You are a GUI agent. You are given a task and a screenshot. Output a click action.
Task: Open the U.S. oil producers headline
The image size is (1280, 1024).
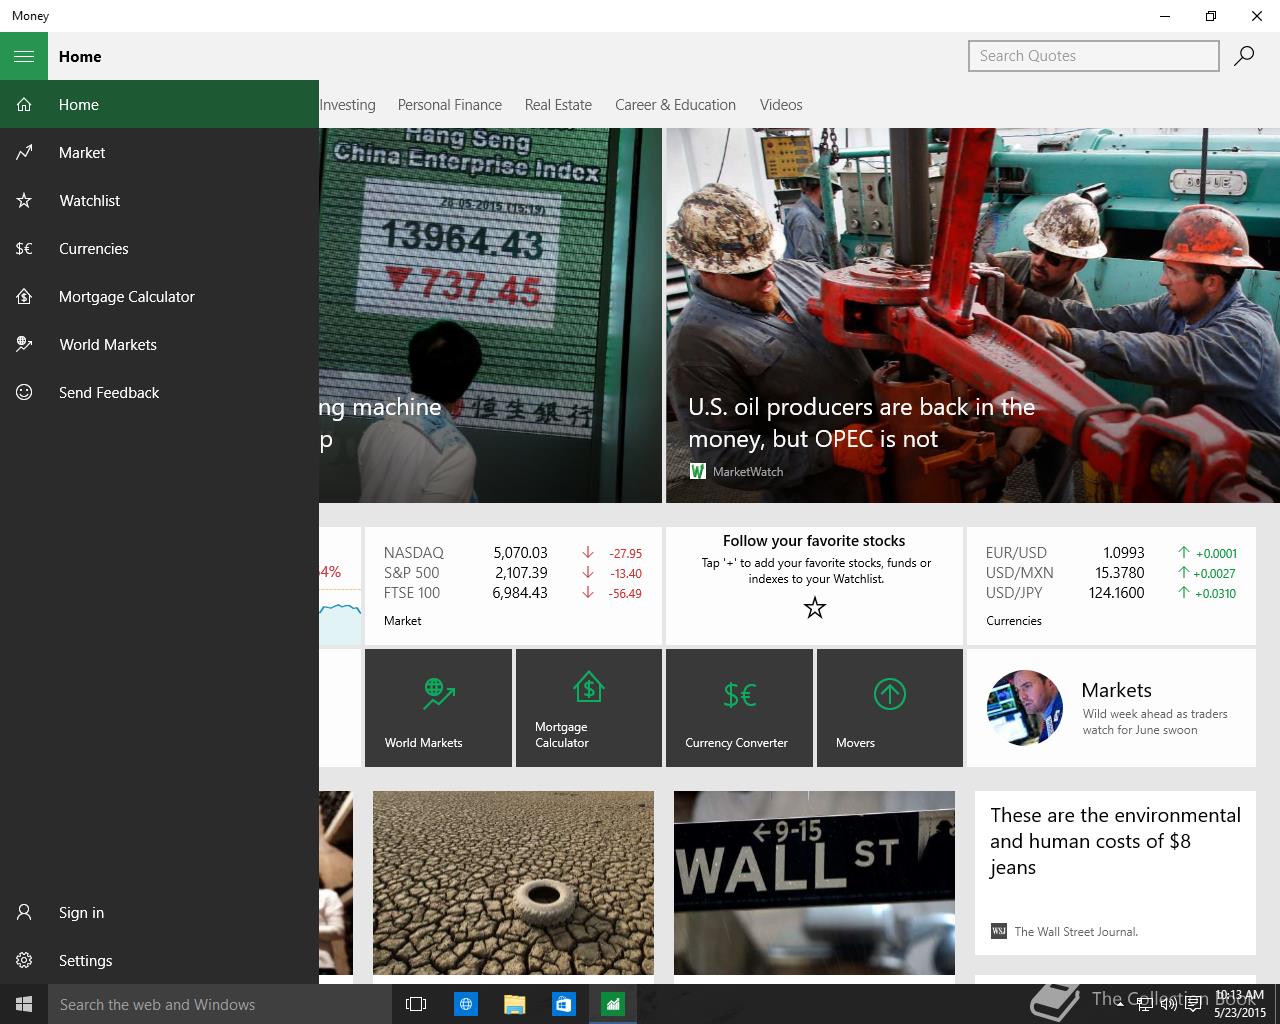coord(861,422)
